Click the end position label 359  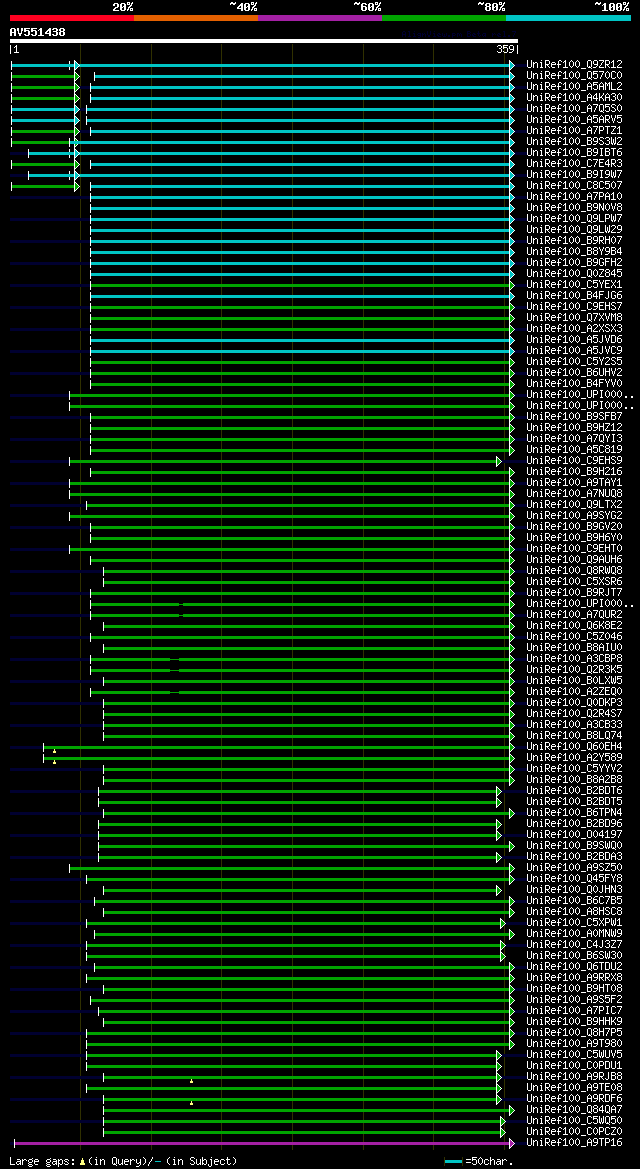click(x=505, y=49)
